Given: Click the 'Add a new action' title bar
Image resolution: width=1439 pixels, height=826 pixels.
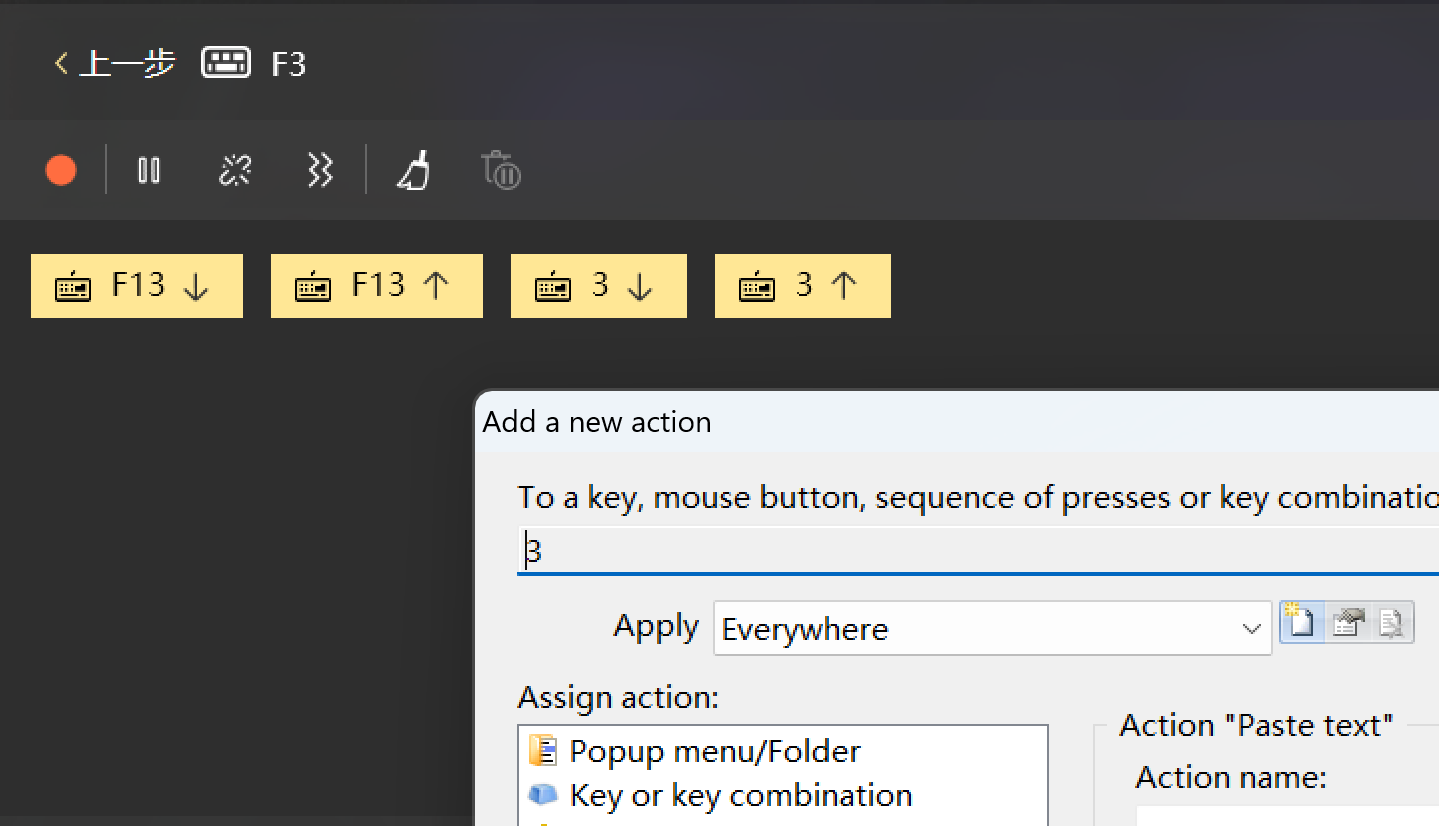Looking at the screenshot, I should (900, 422).
